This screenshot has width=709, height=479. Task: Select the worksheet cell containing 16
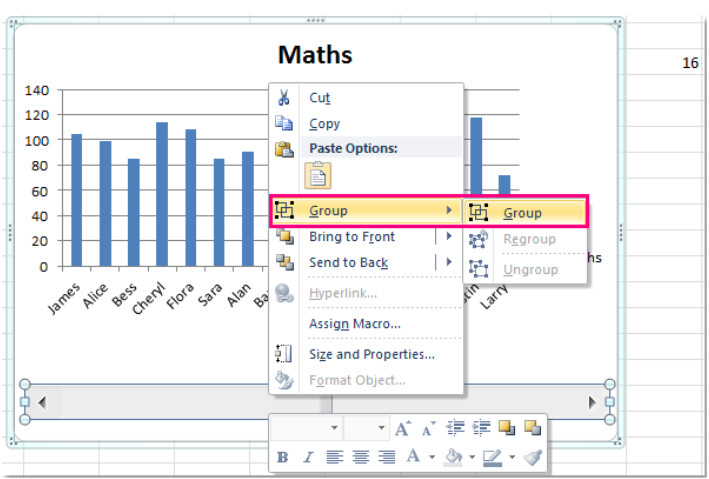coord(667,62)
